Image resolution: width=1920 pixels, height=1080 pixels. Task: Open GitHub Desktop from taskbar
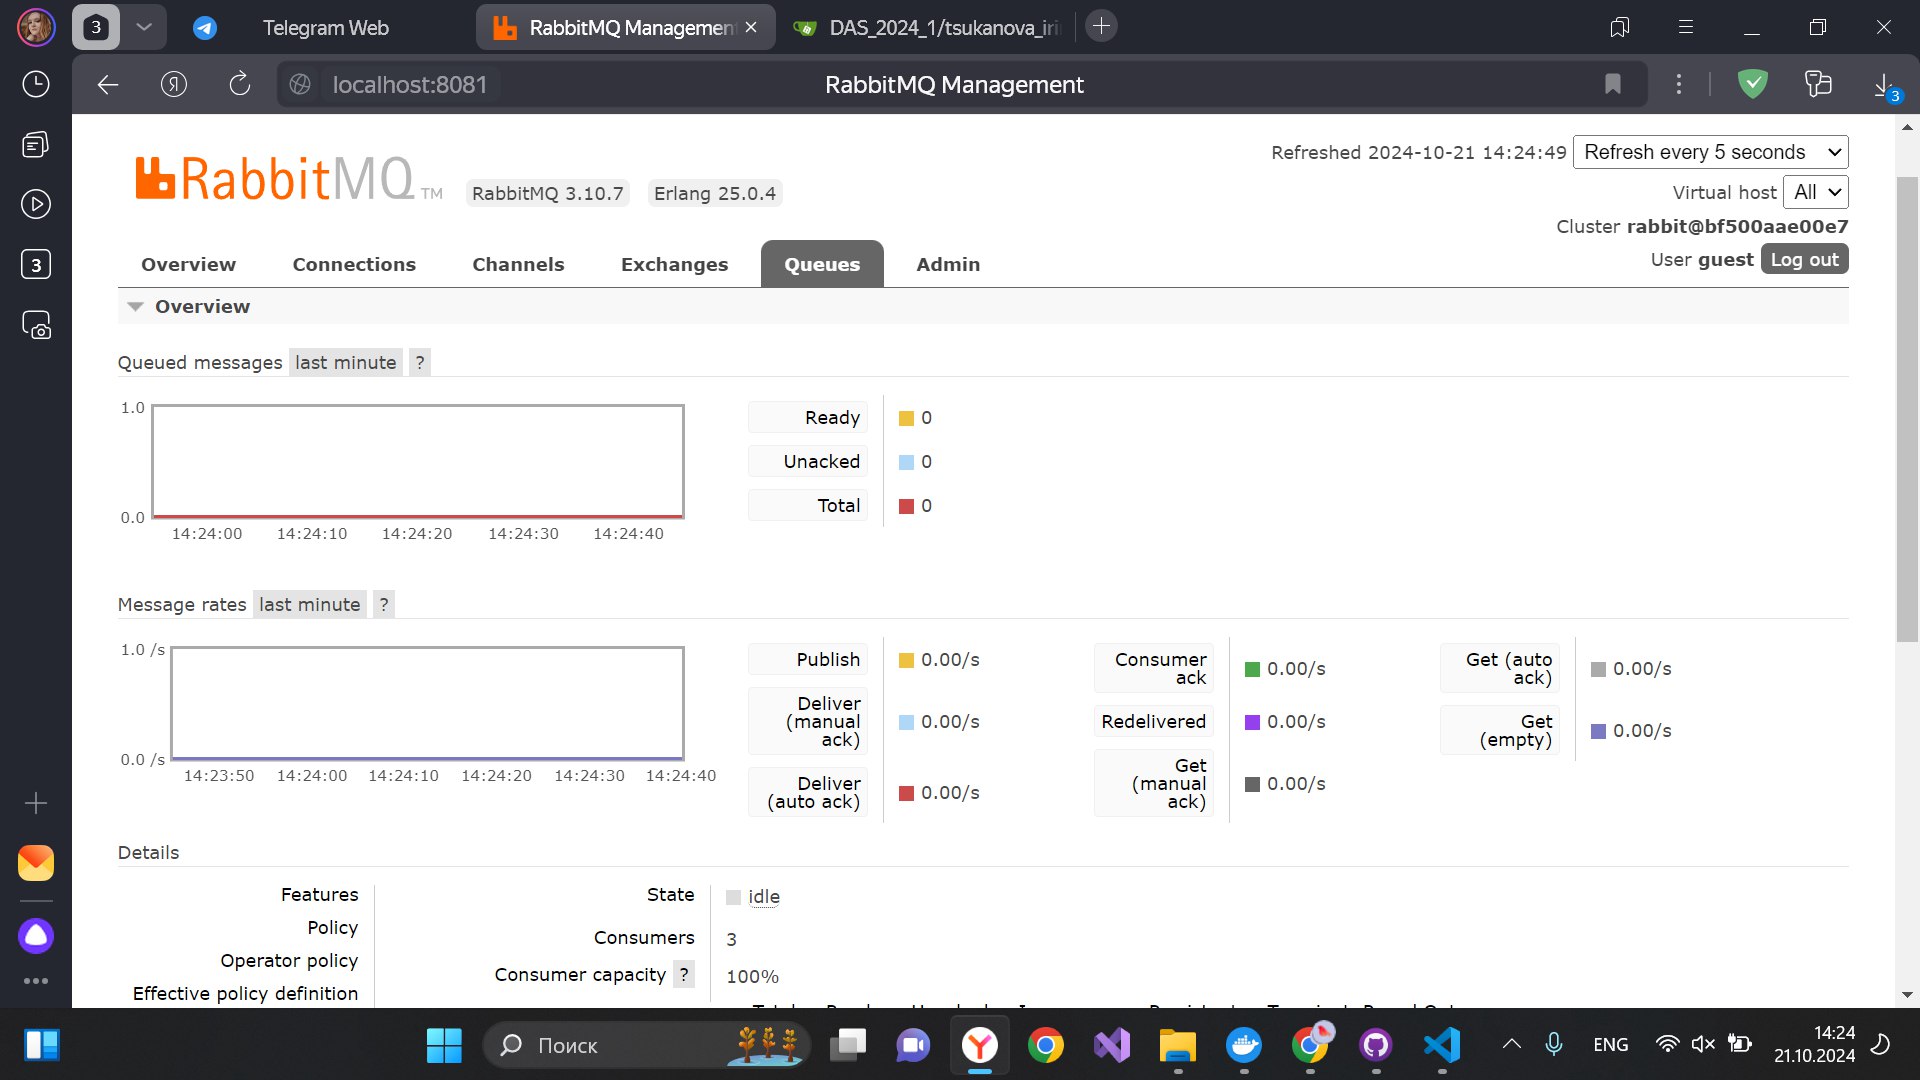point(1376,1045)
